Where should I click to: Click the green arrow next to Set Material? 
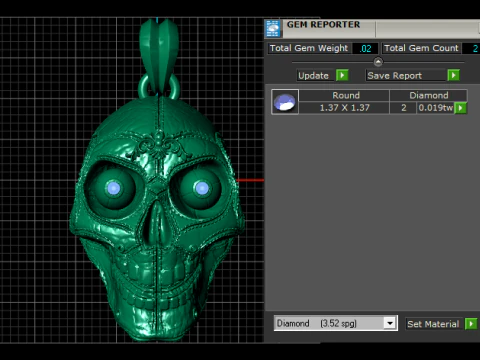point(471,324)
